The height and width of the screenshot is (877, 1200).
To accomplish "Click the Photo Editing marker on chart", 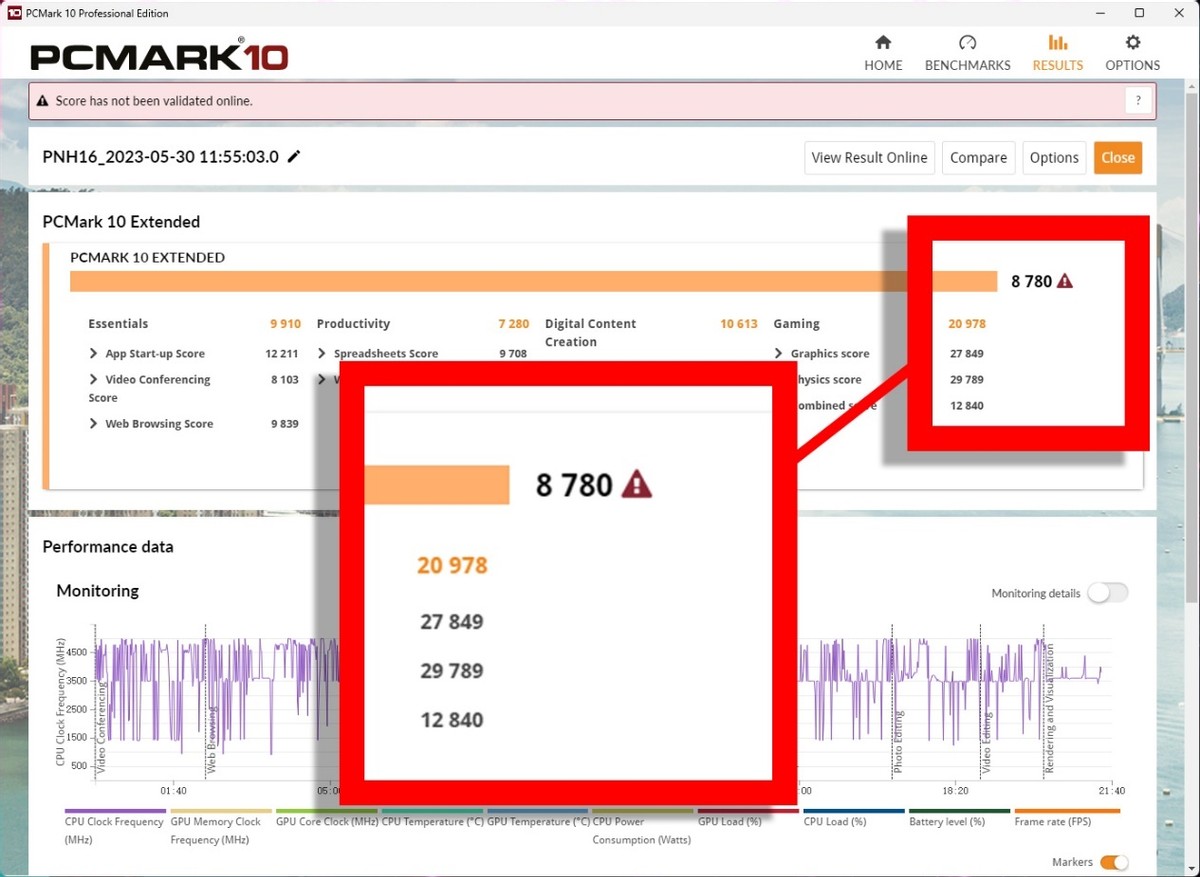I will click(x=898, y=743).
